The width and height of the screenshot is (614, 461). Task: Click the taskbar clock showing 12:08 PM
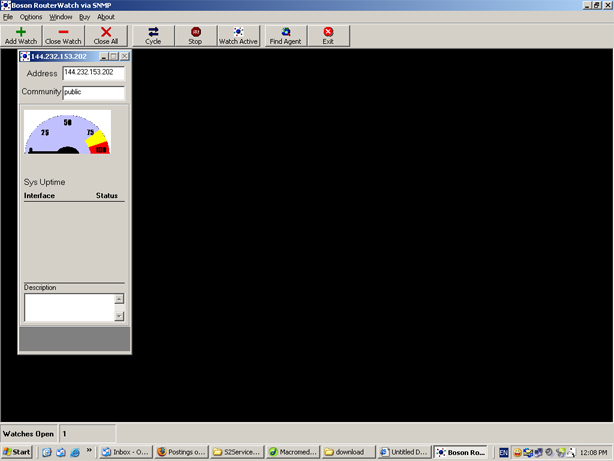(594, 452)
